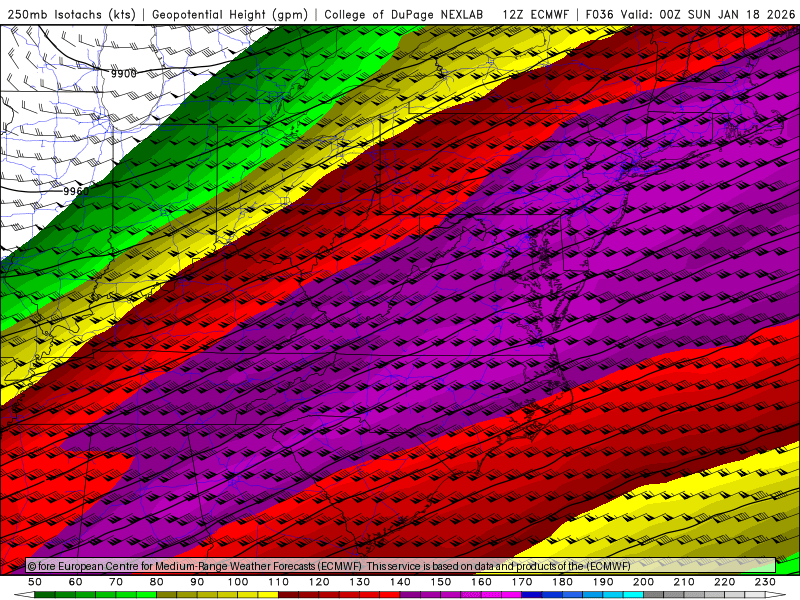
Task: Click the 160 label on the color scale
Action: [x=481, y=582]
